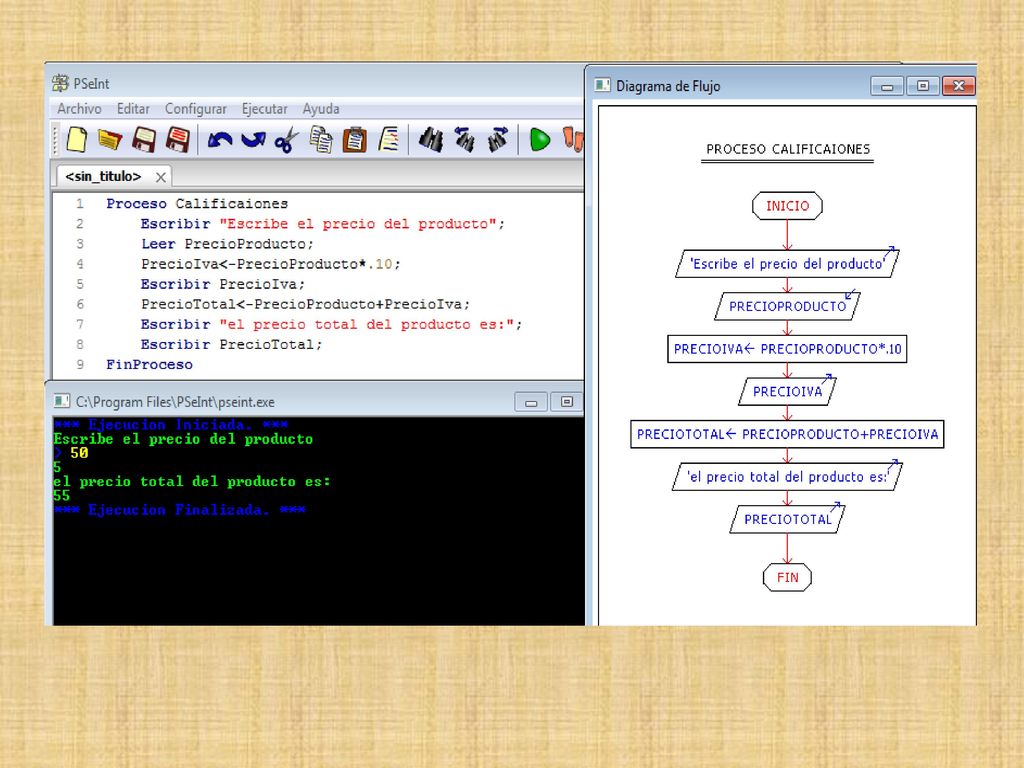Paste with the clipboard icon
The image size is (1024, 768).
(355, 139)
